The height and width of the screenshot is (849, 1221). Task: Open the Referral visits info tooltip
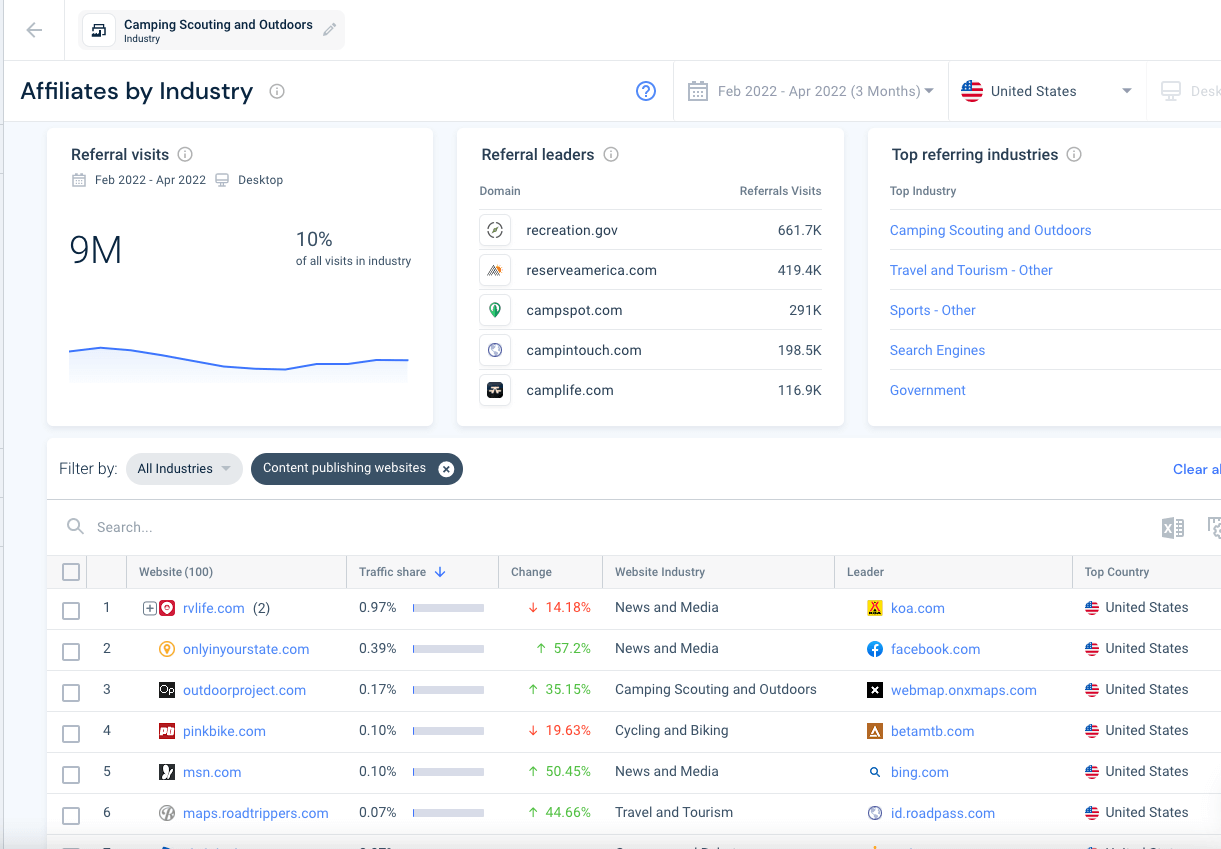pyautogui.click(x=184, y=154)
